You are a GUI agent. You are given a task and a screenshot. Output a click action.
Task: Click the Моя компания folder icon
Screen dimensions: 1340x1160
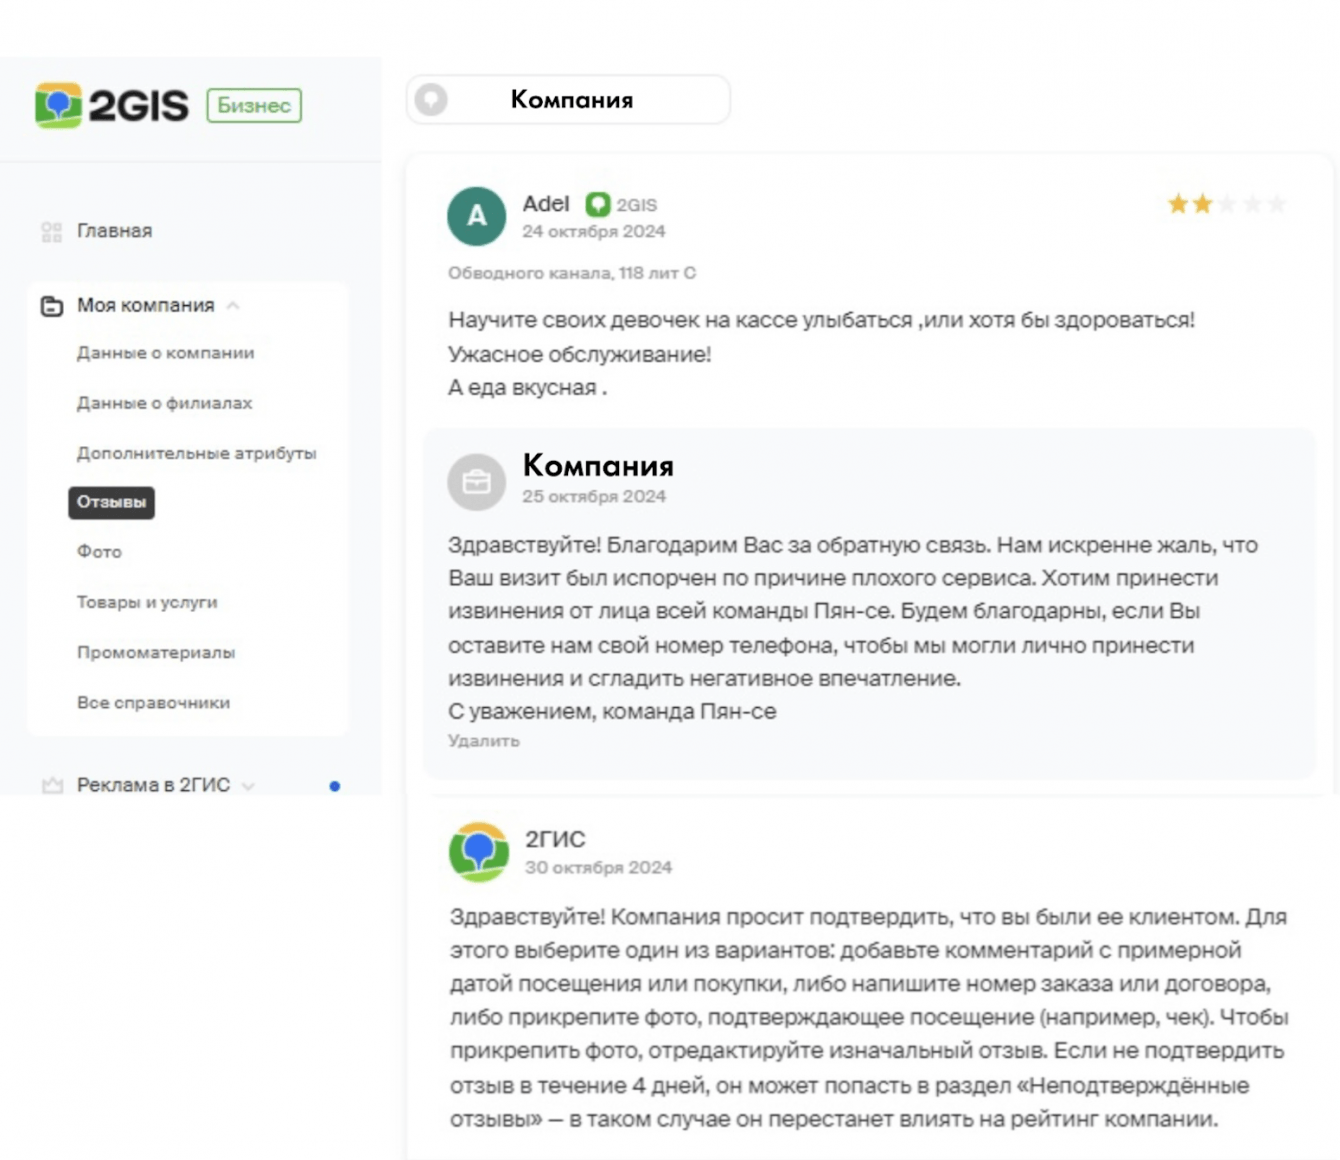(x=52, y=306)
